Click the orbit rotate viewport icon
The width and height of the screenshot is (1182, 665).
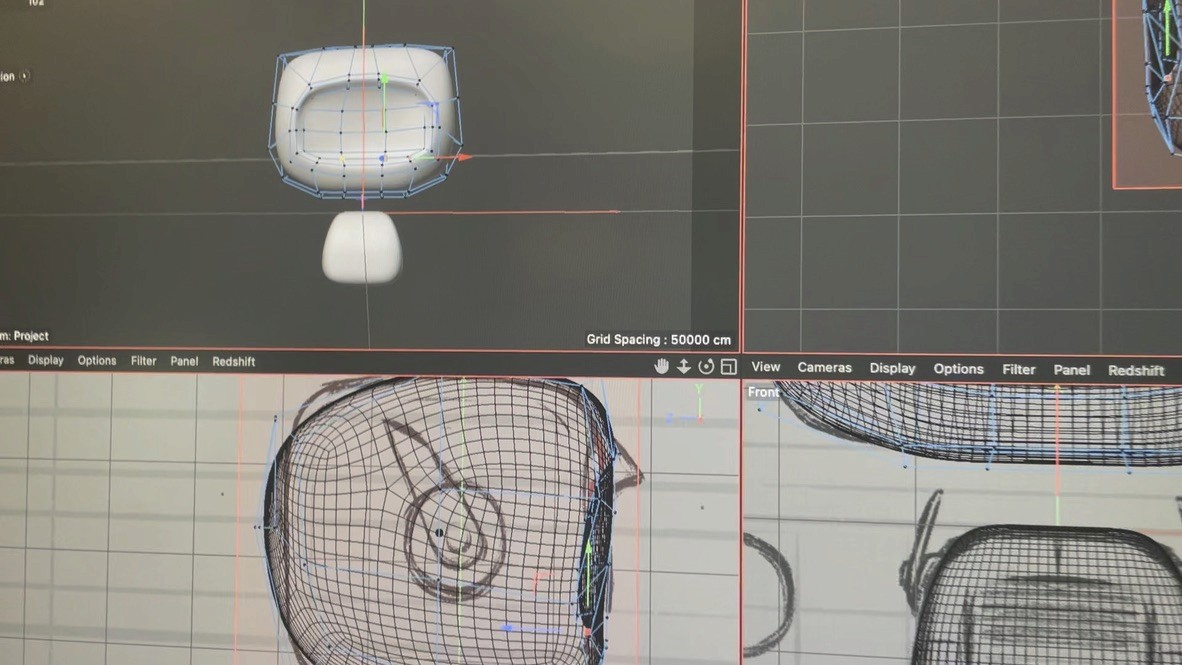[706, 366]
